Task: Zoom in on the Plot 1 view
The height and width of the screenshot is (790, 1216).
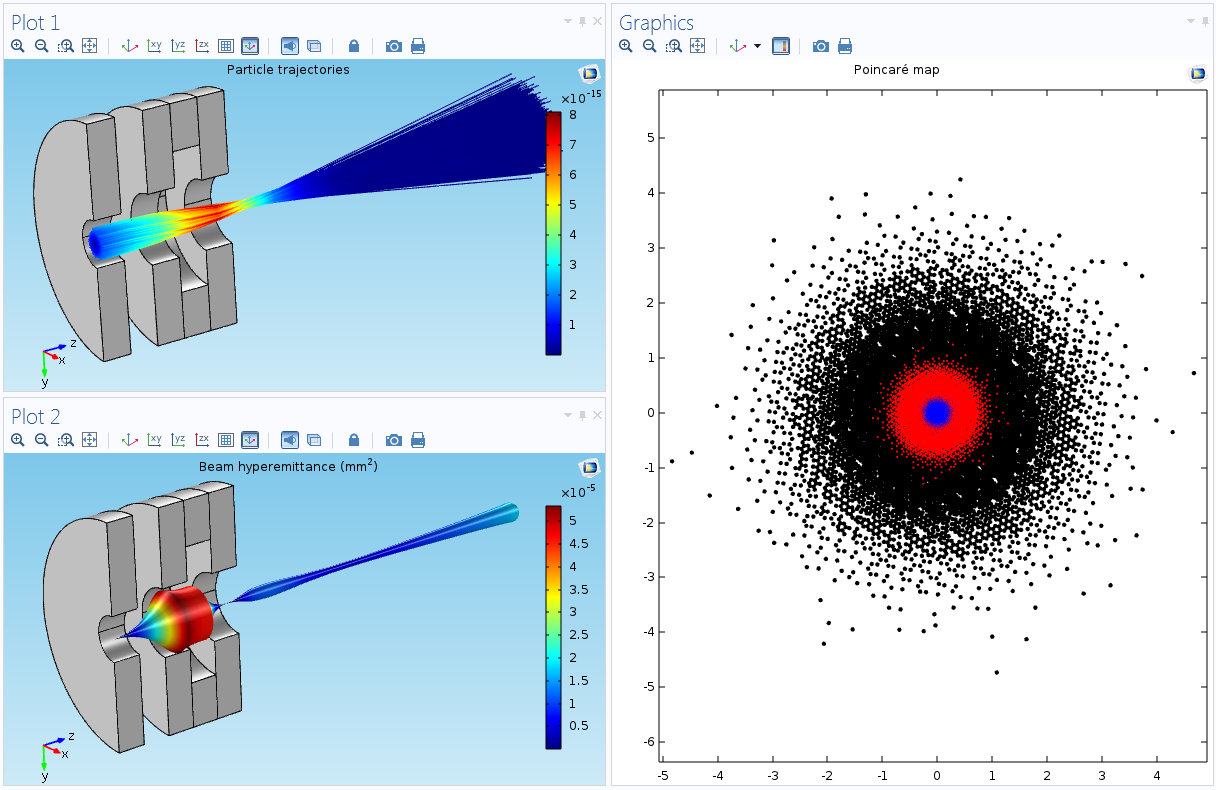Action: 17,46
